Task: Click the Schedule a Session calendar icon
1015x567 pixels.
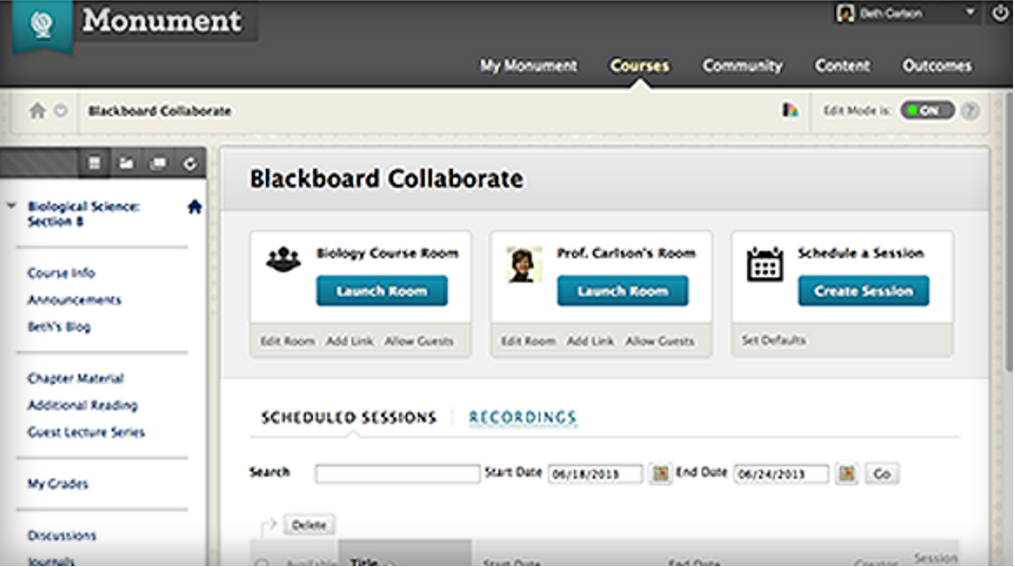Action: 764,263
